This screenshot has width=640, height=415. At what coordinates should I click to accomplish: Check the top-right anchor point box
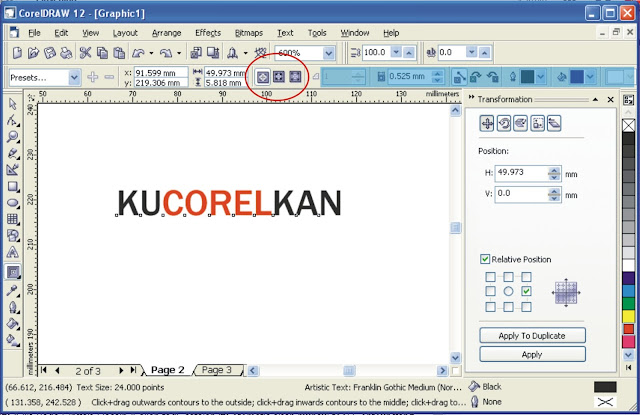(x=526, y=277)
